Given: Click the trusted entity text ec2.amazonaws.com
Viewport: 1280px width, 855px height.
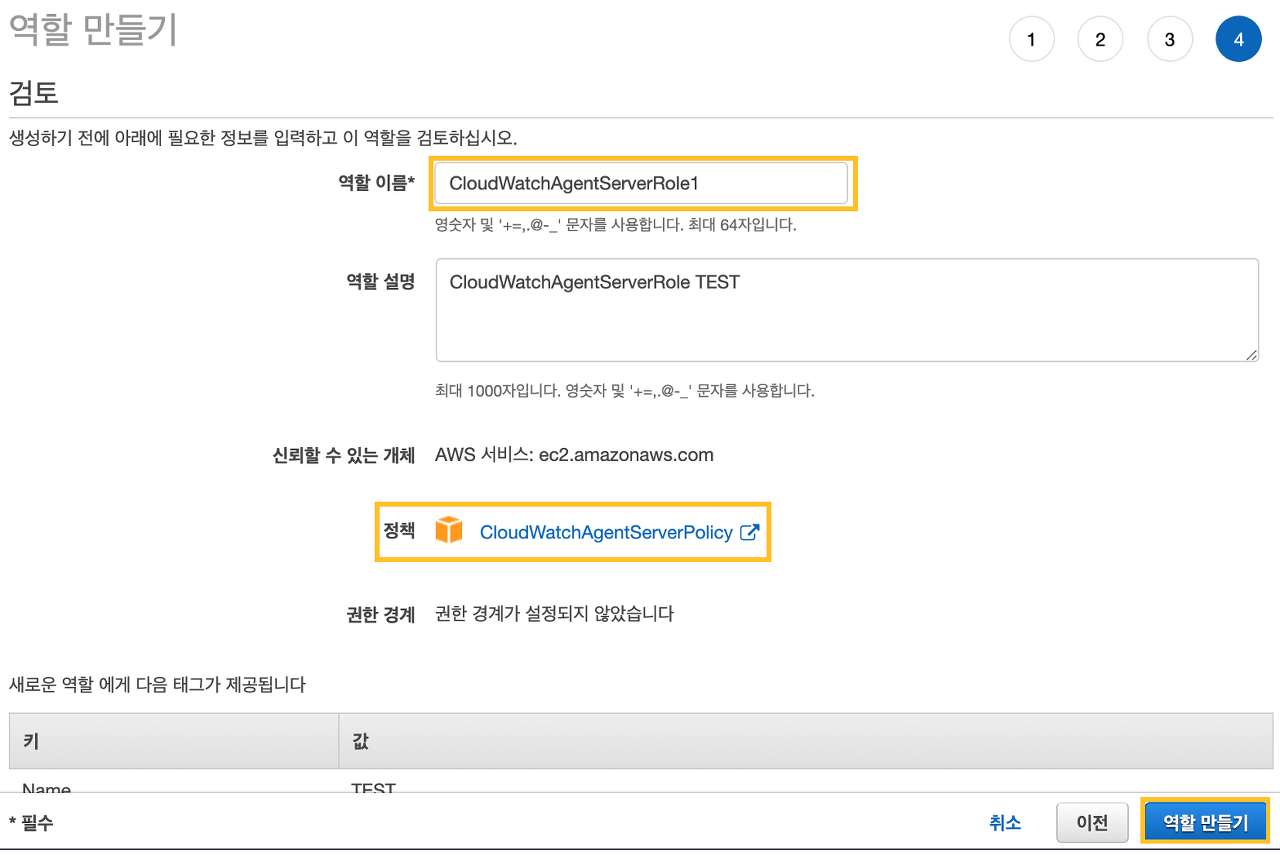Looking at the screenshot, I should [626, 455].
